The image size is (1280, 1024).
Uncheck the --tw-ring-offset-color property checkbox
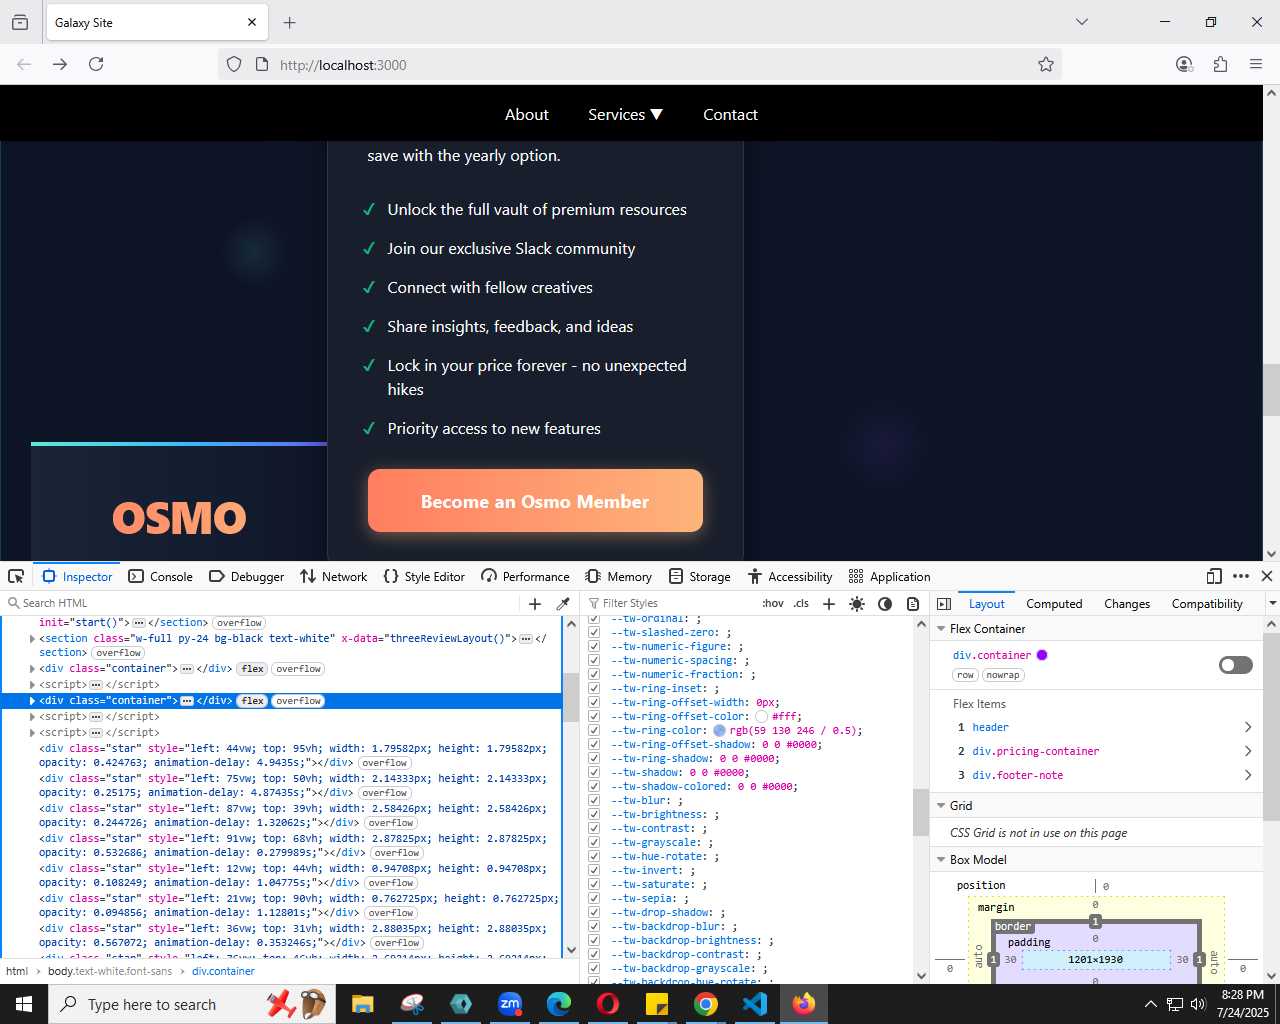tap(594, 716)
